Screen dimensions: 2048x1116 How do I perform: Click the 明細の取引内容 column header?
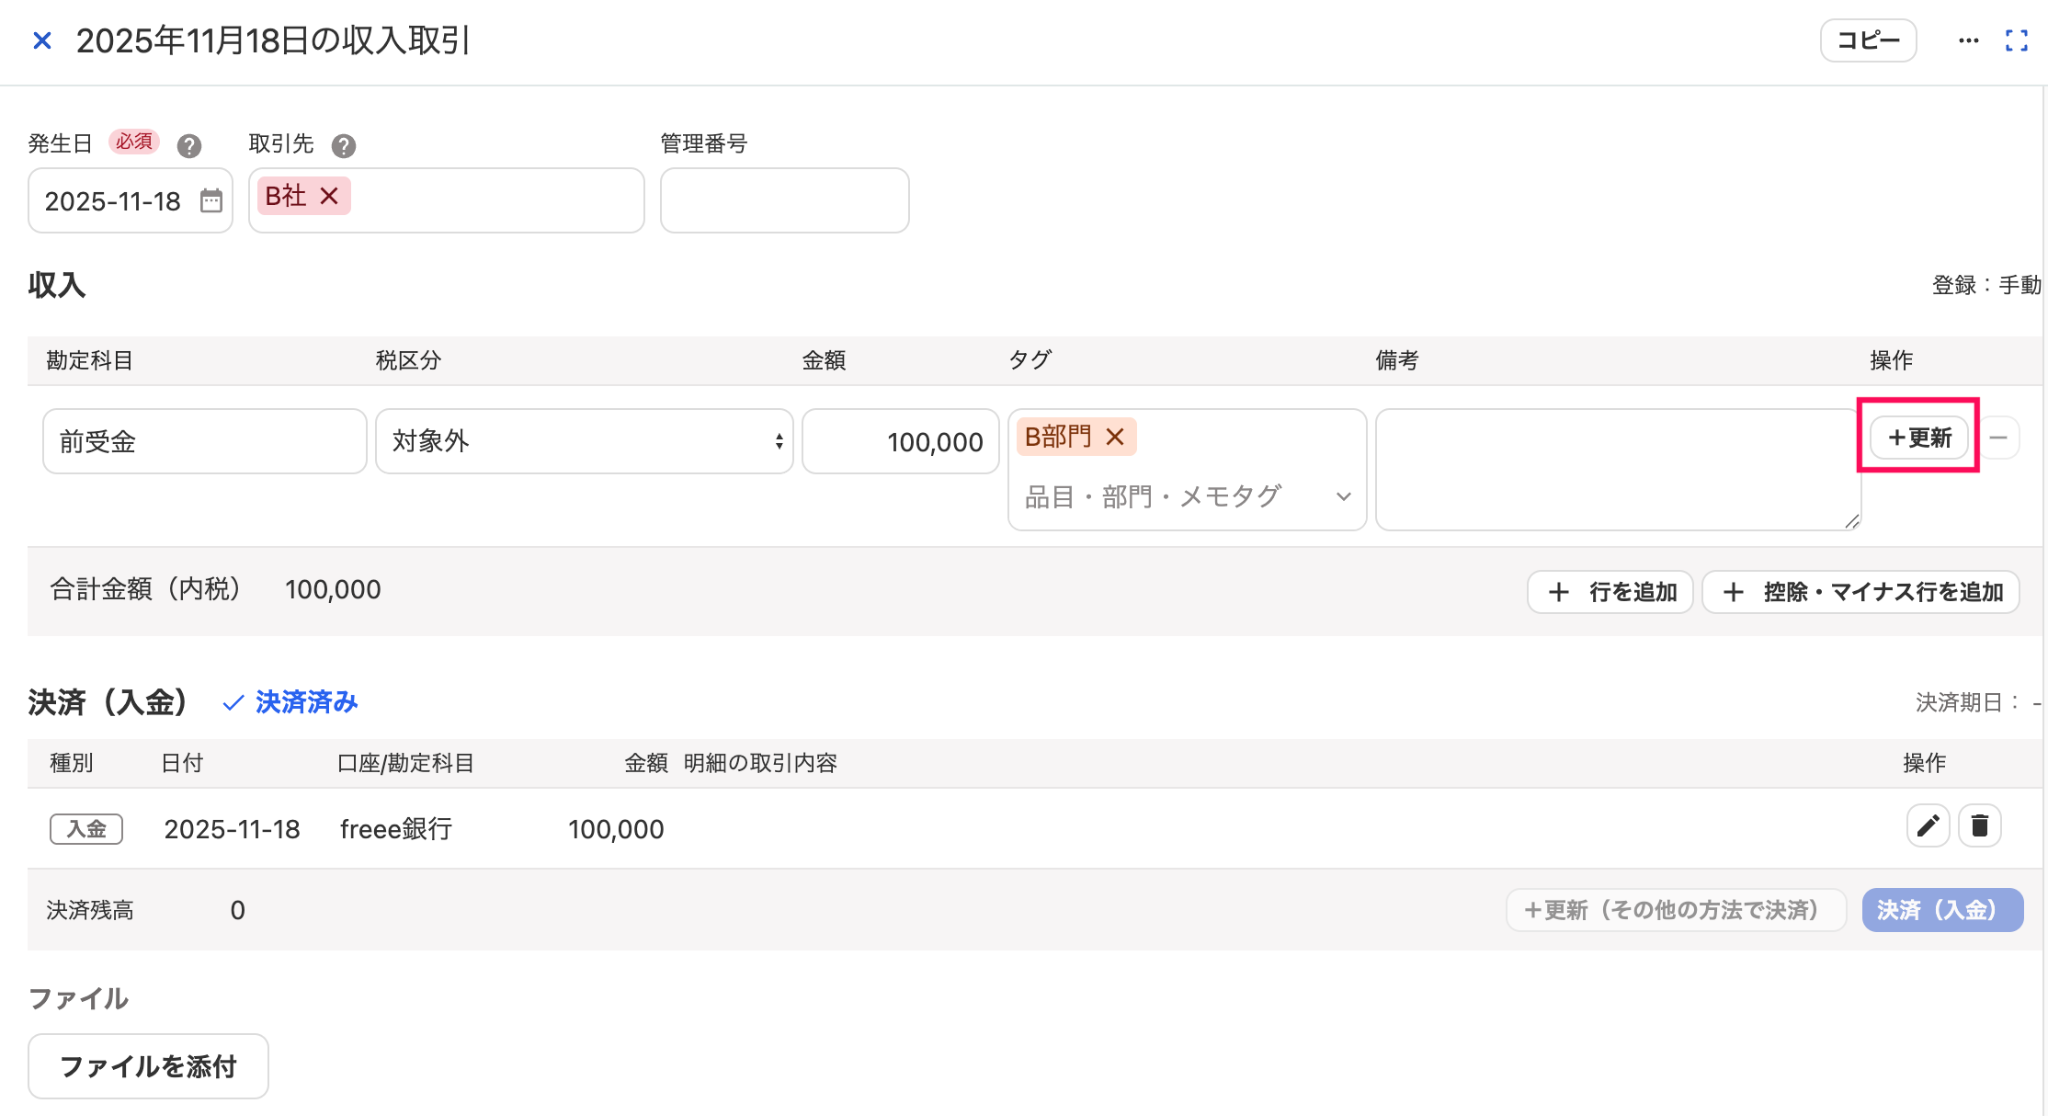[x=760, y=763]
